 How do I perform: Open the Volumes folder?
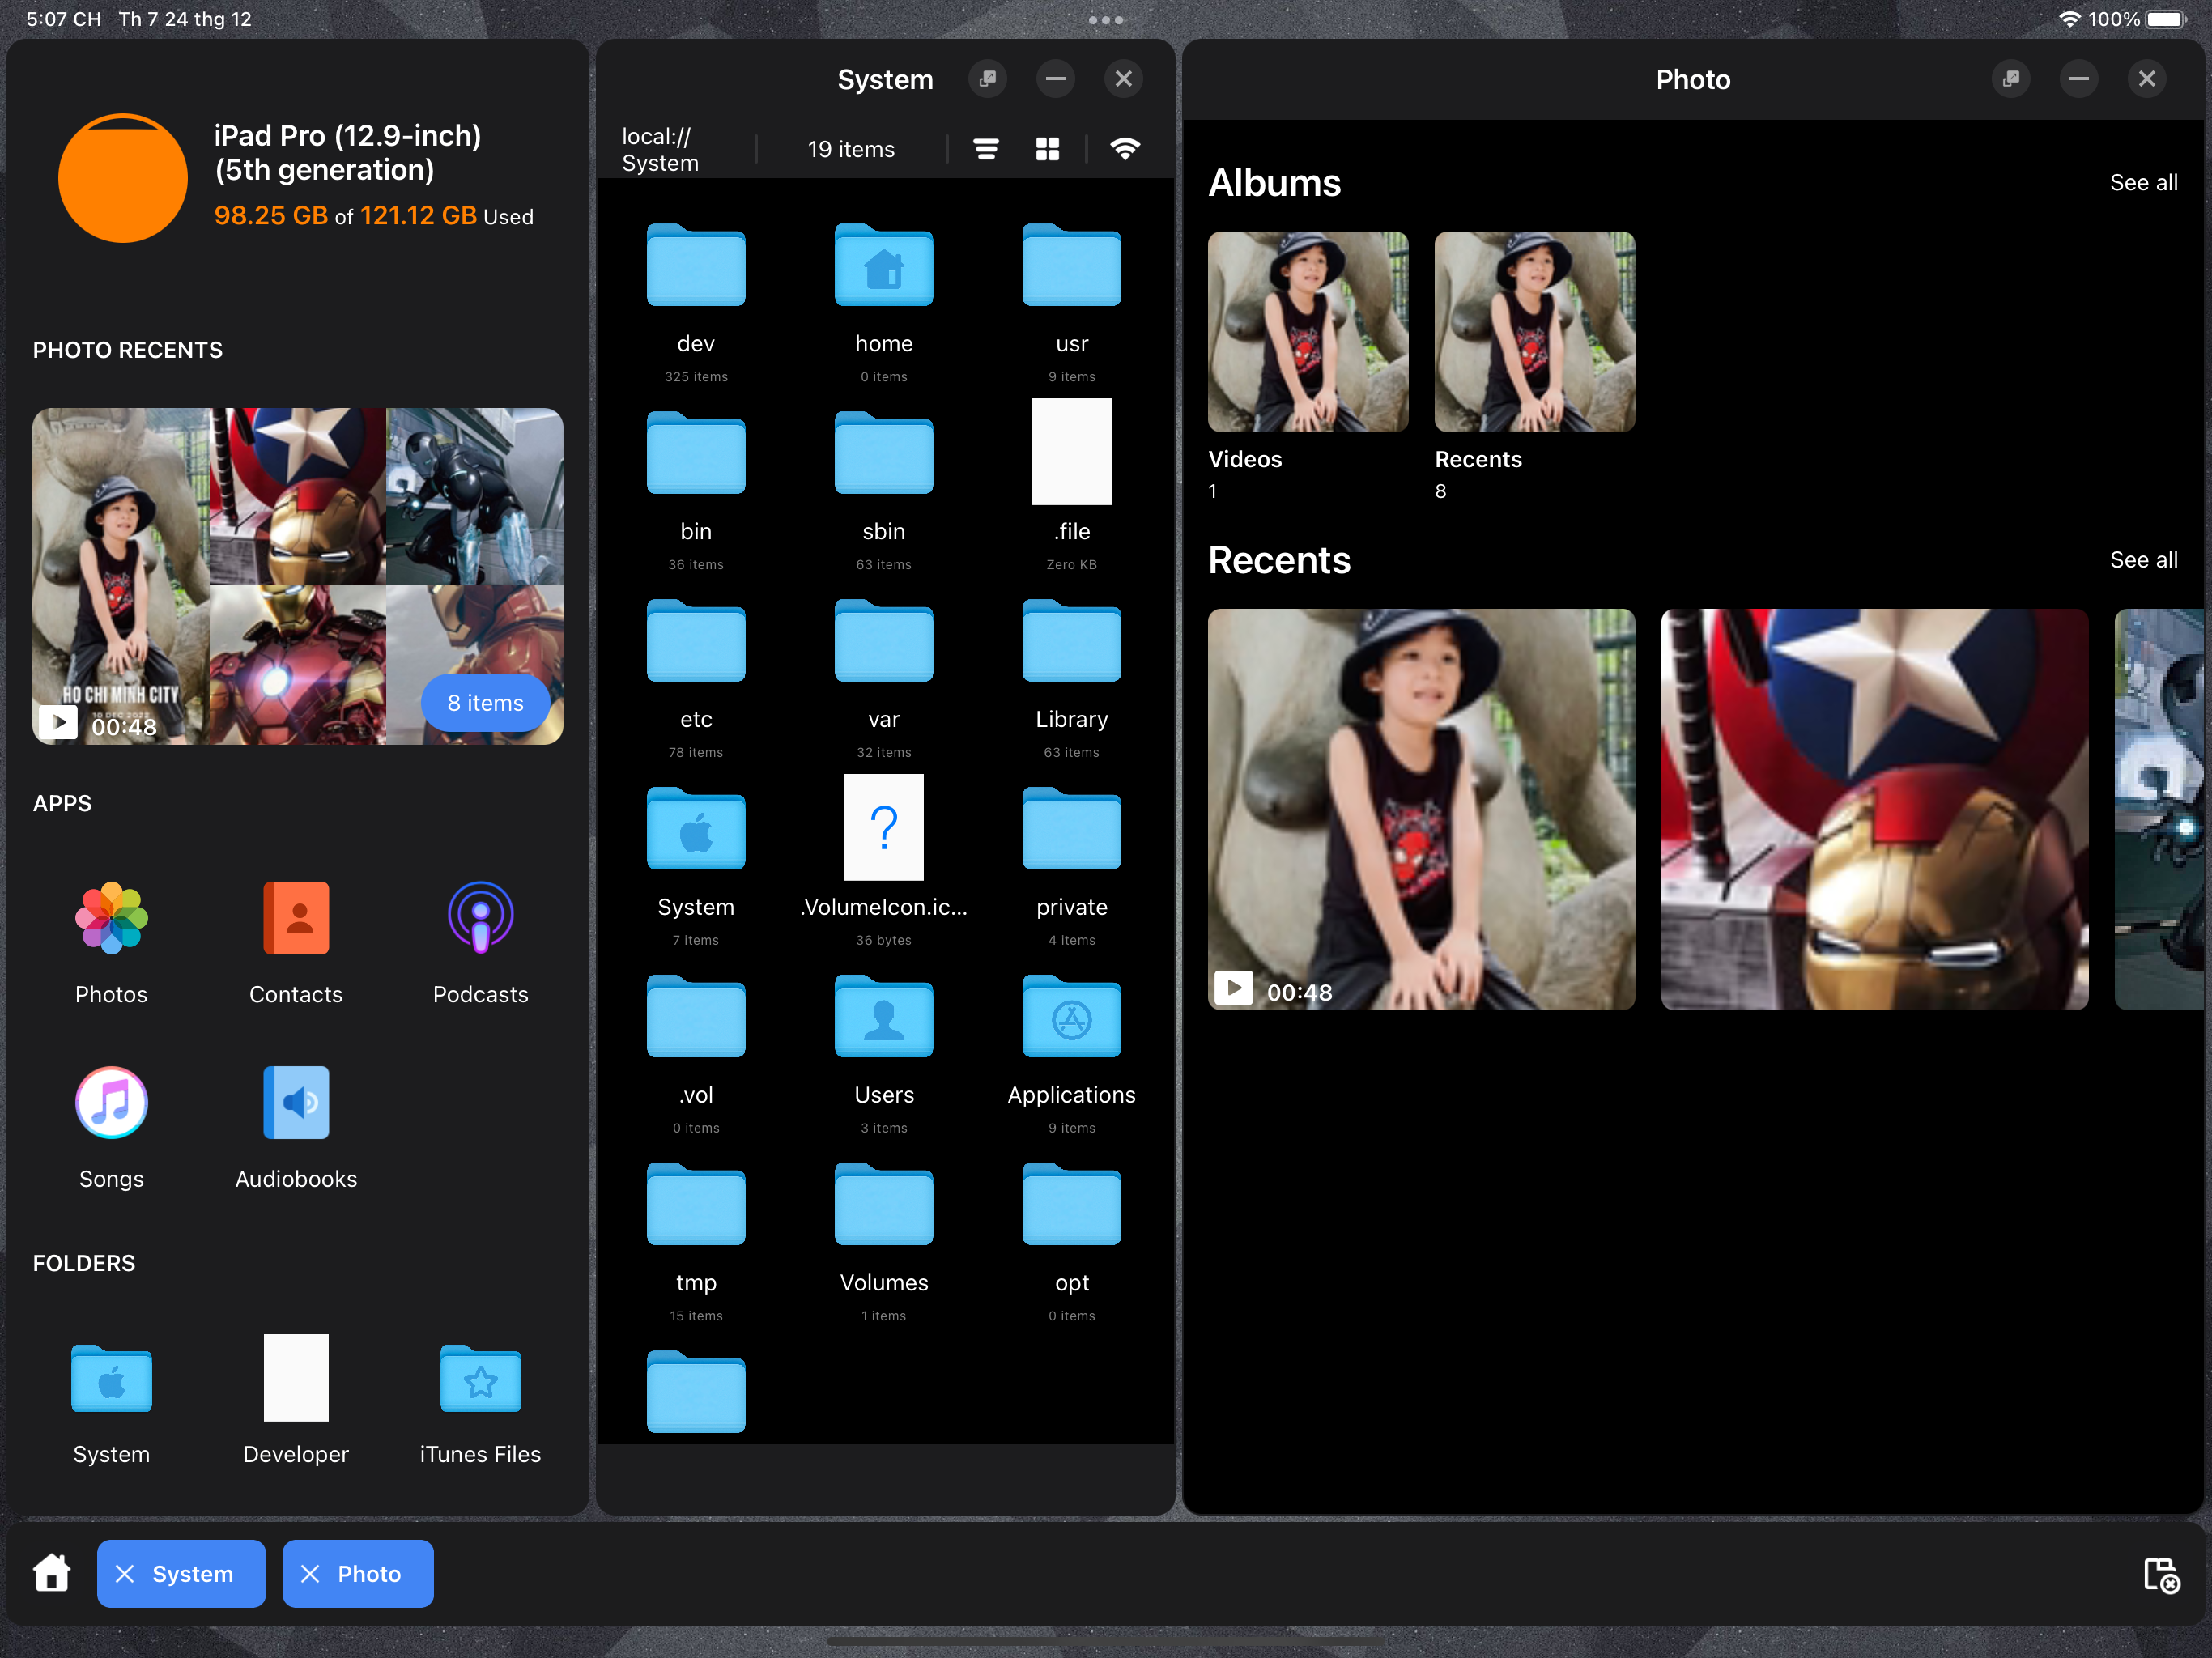coord(884,1205)
